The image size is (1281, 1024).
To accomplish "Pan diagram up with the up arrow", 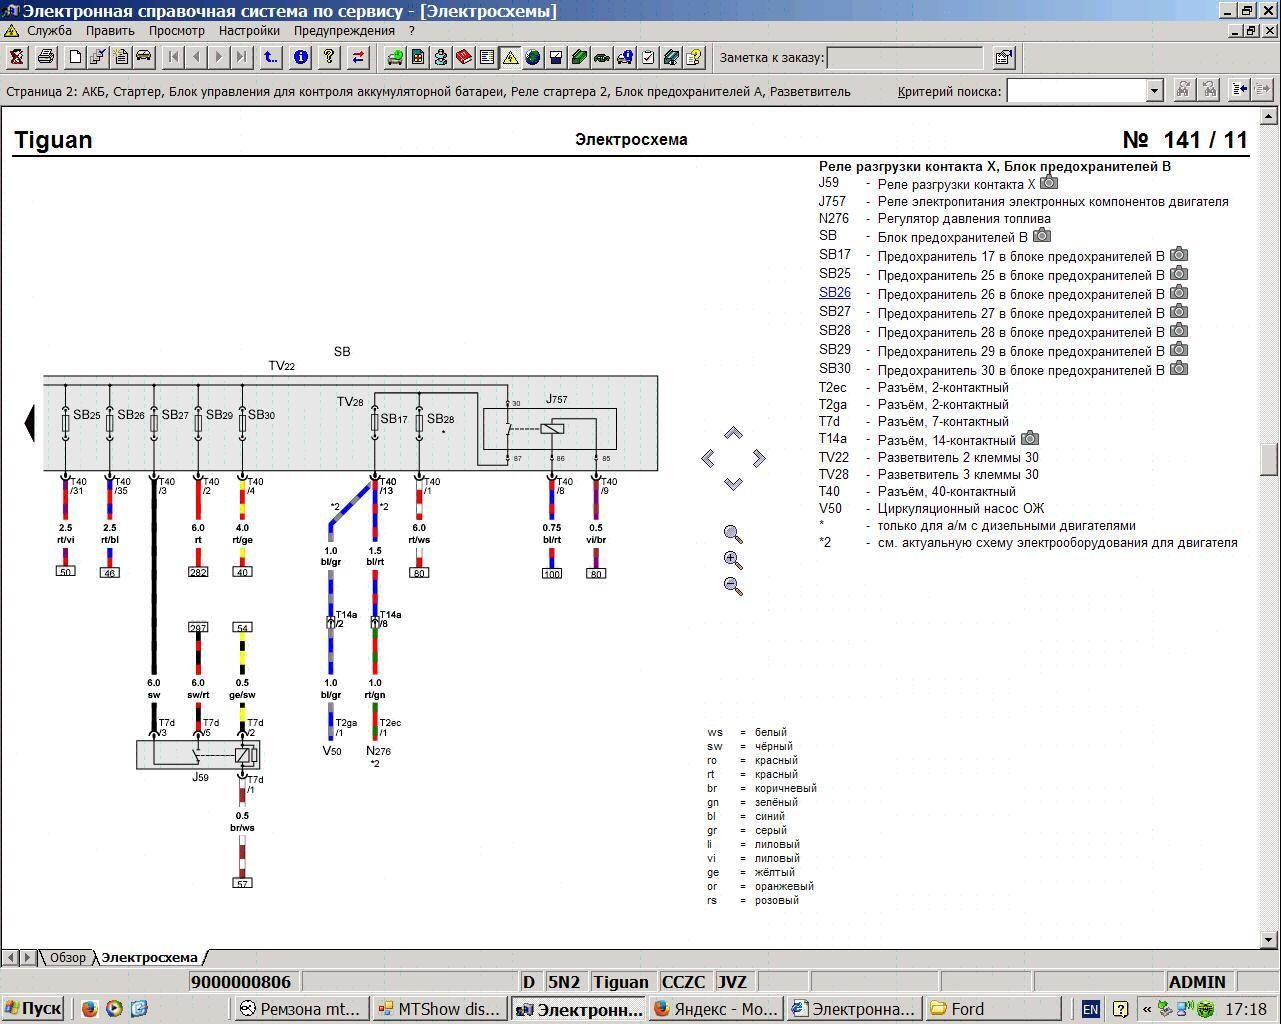I will coord(733,433).
